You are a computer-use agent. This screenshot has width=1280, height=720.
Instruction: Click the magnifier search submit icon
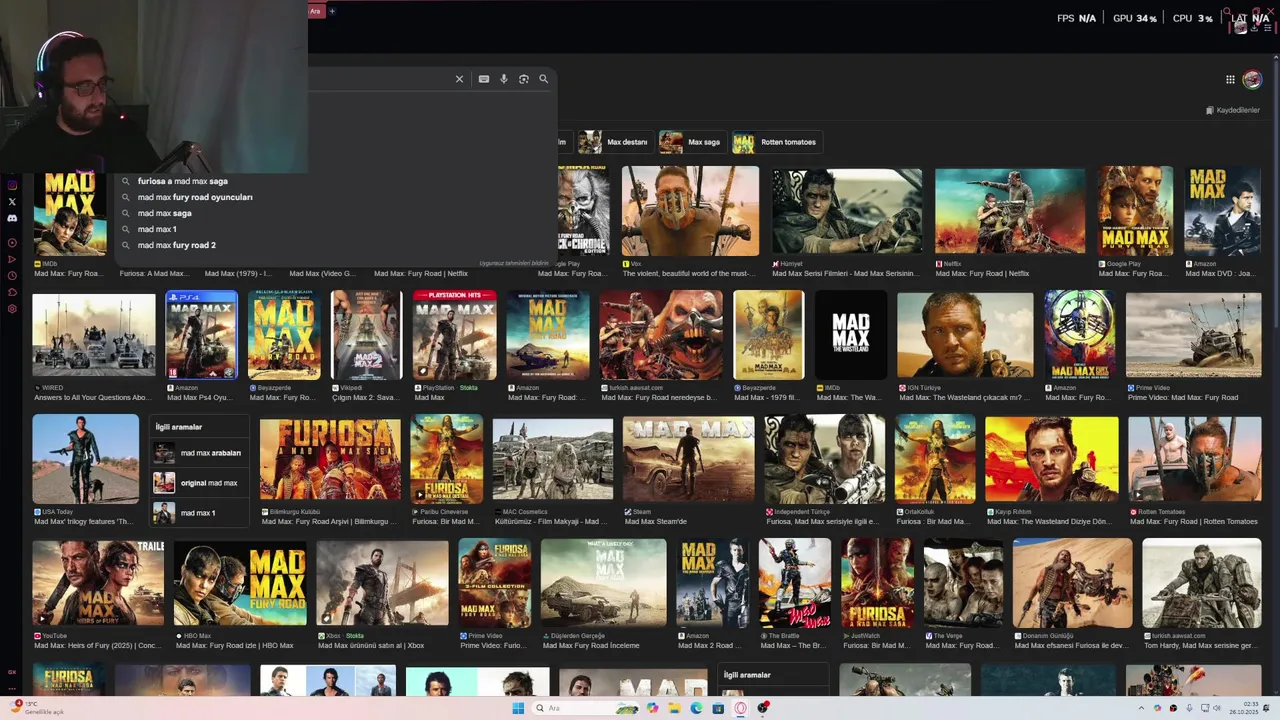544,79
